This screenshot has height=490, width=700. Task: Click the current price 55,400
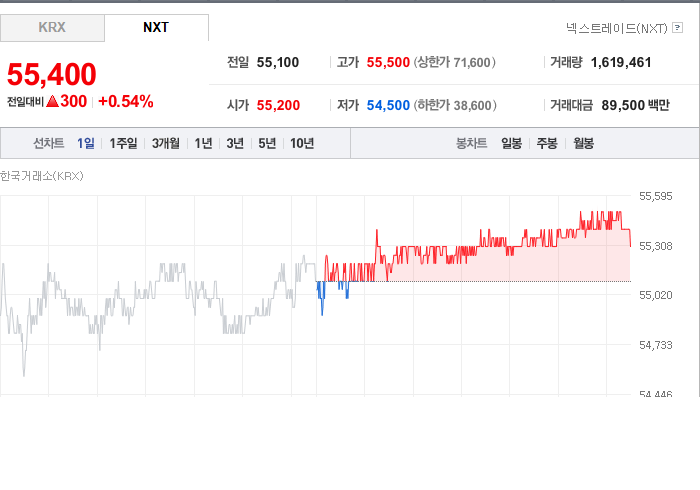(x=52, y=74)
